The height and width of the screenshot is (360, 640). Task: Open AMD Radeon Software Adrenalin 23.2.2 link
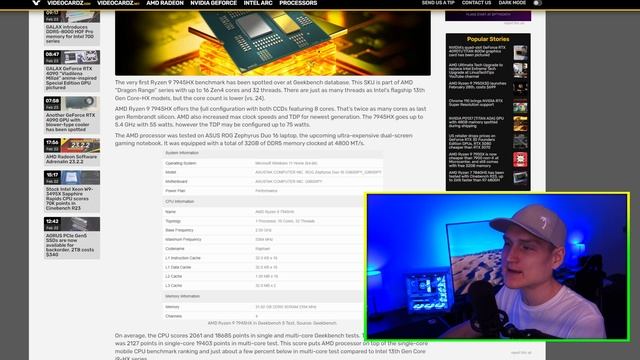[x=71, y=159]
